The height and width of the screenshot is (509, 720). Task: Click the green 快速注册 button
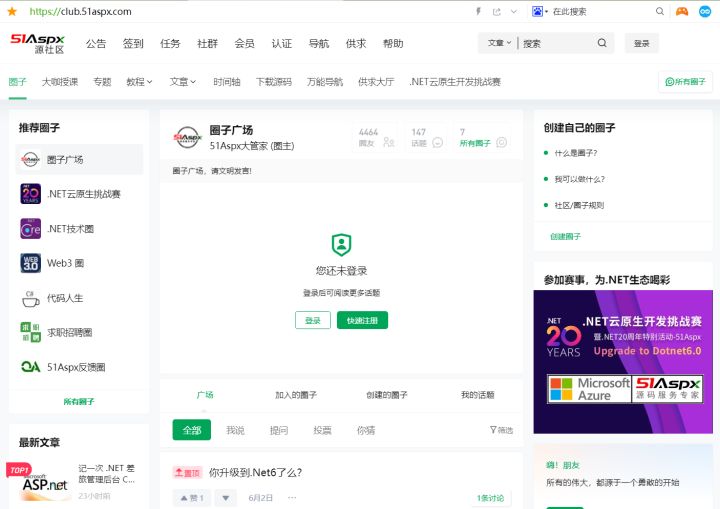pos(362,320)
